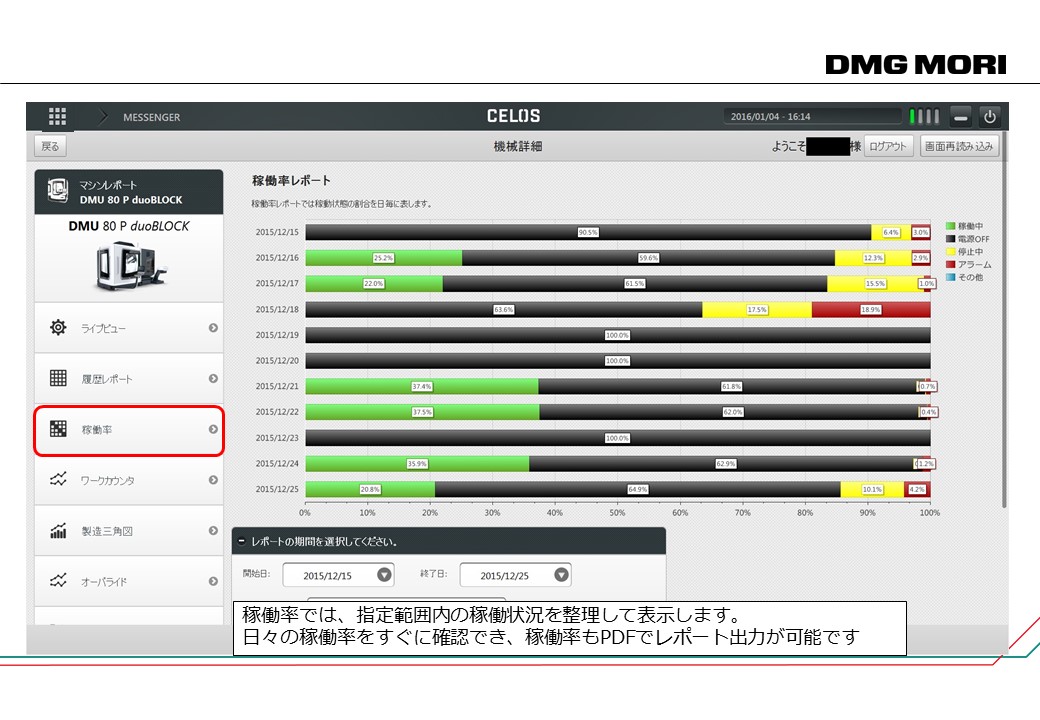Image resolution: width=1040 pixels, height=720 pixels.
Task: Expand ワークカウンタ using its arrow
Action: pos(213,480)
